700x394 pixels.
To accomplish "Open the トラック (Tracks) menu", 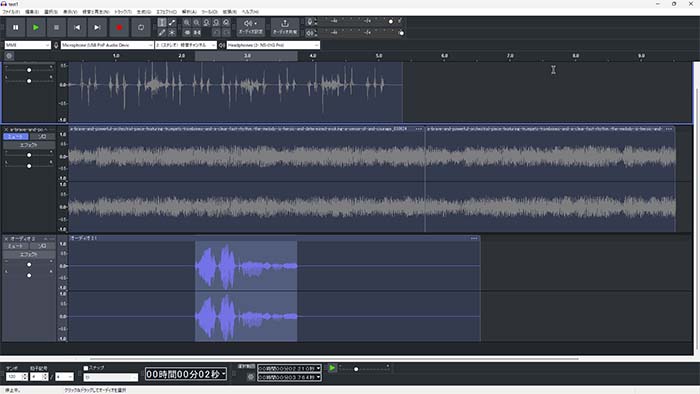I will click(x=123, y=12).
